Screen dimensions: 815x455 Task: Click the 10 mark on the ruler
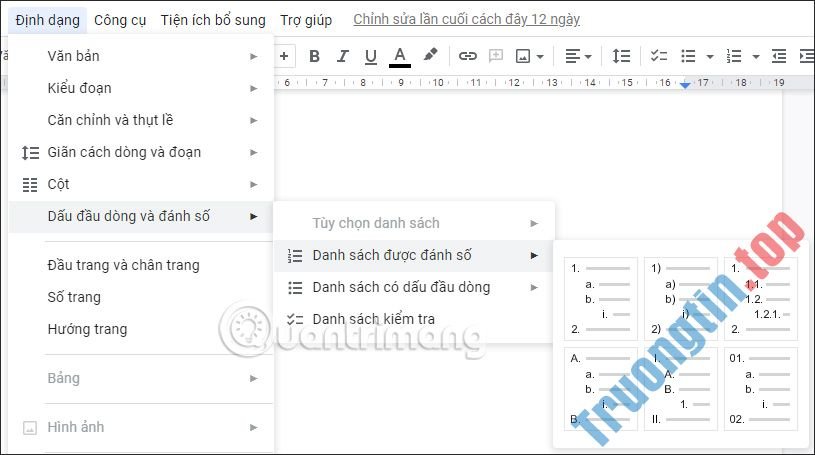click(x=438, y=82)
